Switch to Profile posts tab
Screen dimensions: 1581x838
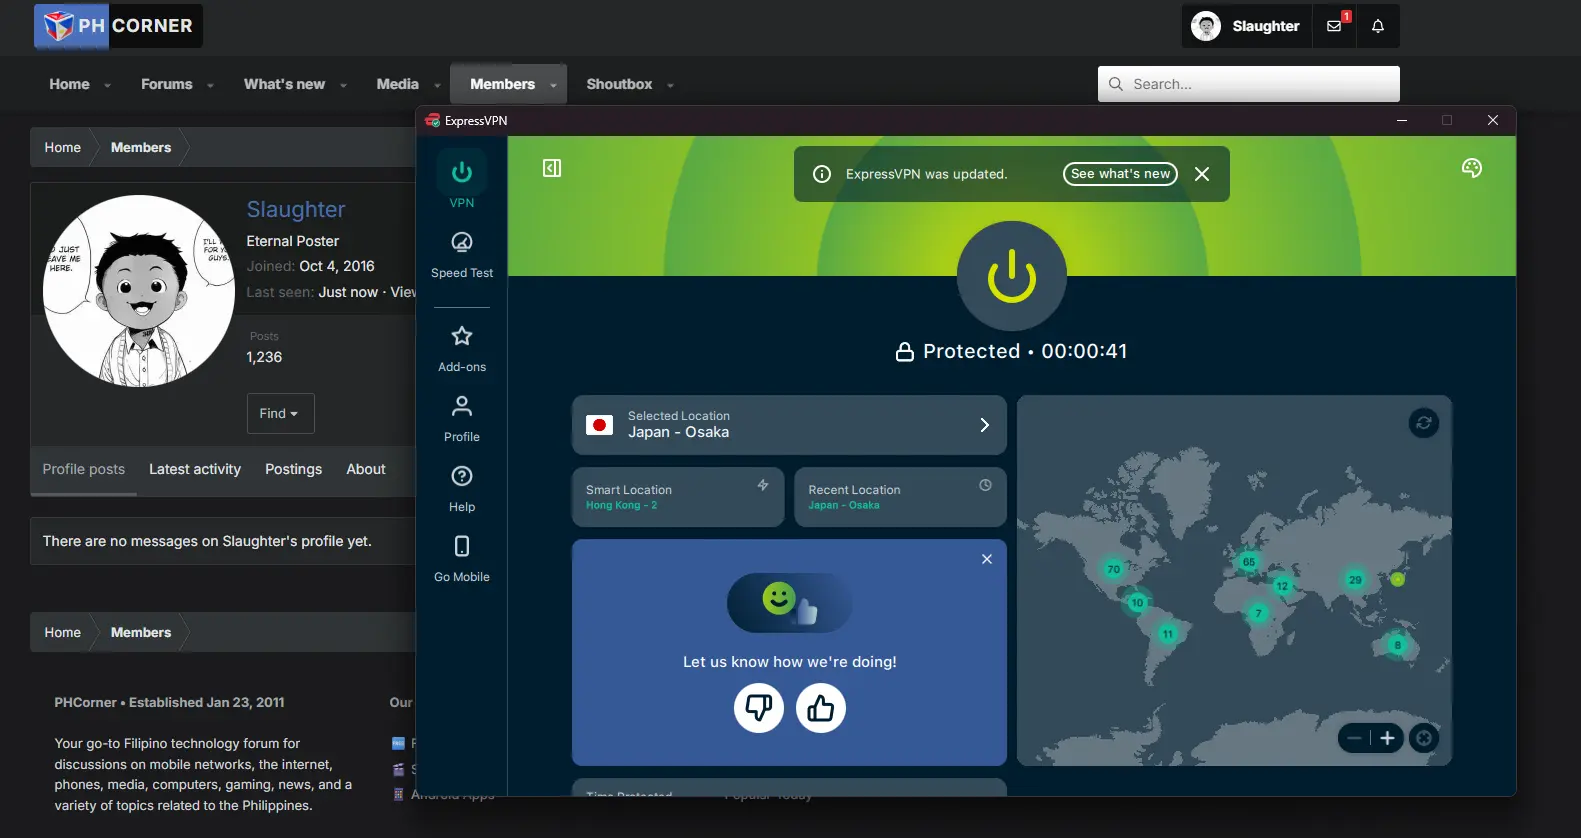pyautogui.click(x=84, y=469)
